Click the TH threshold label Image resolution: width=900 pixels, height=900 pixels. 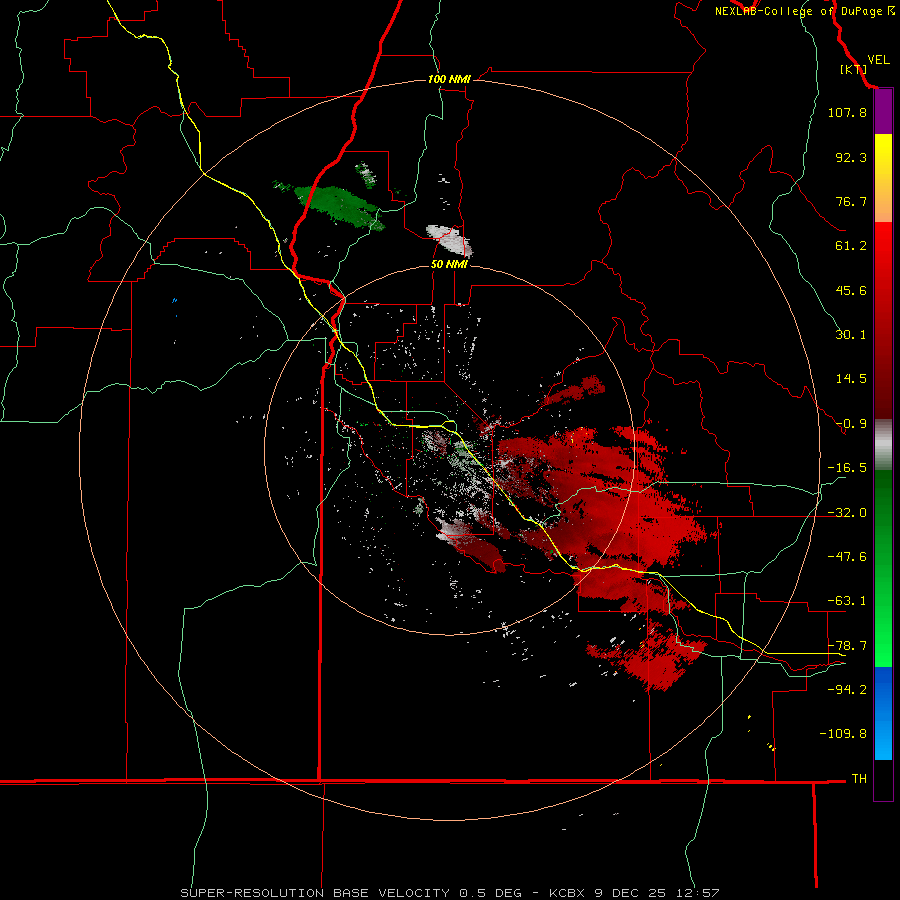(859, 779)
